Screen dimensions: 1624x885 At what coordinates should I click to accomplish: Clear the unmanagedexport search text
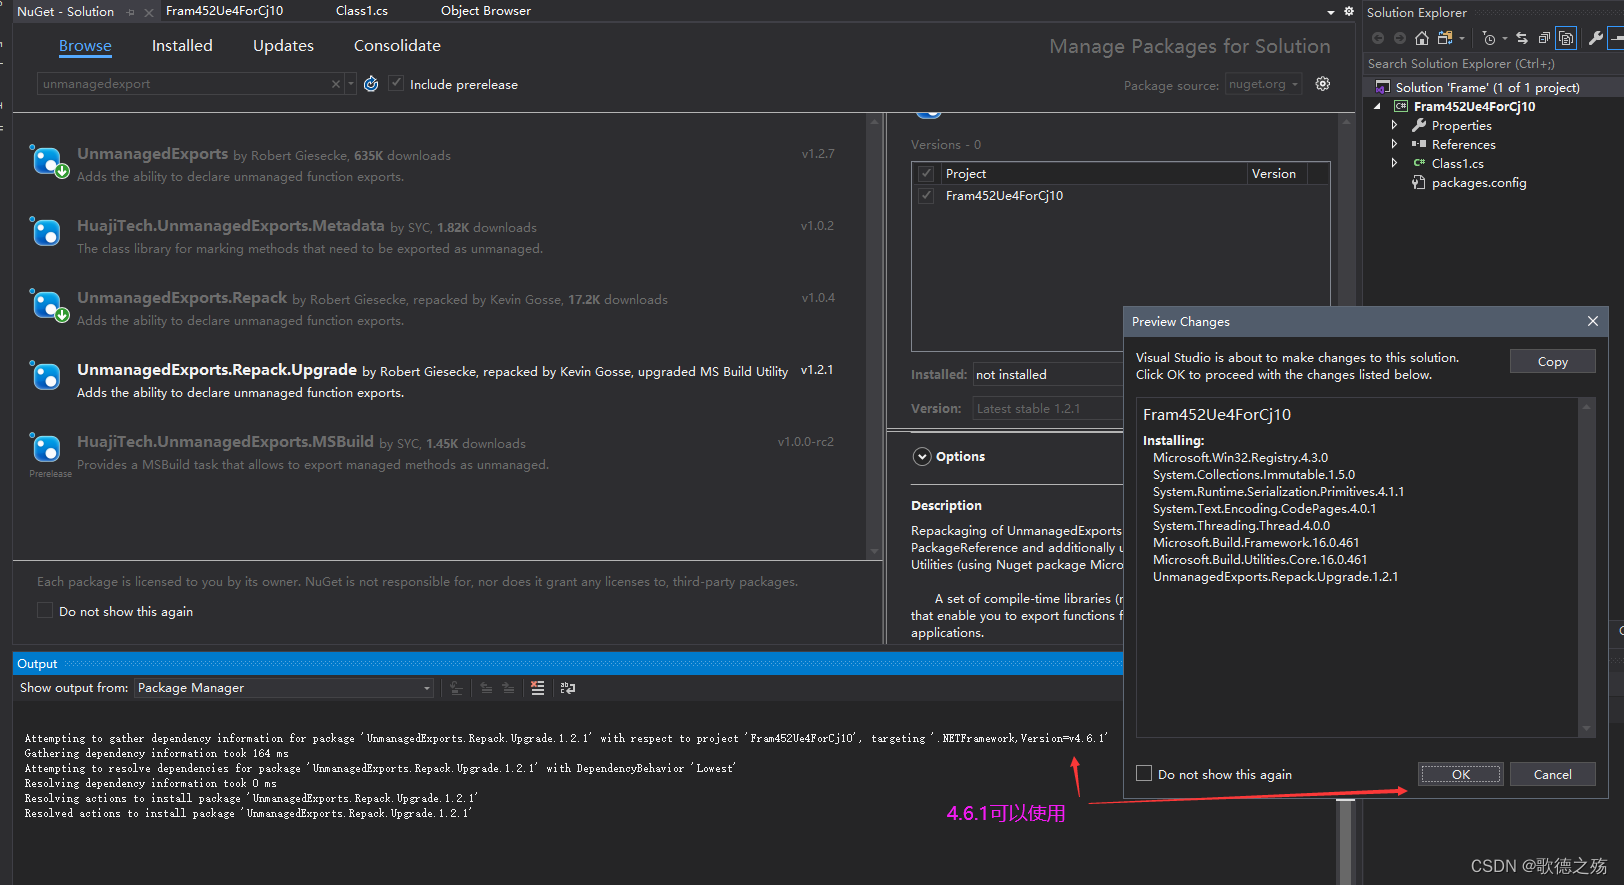(336, 84)
